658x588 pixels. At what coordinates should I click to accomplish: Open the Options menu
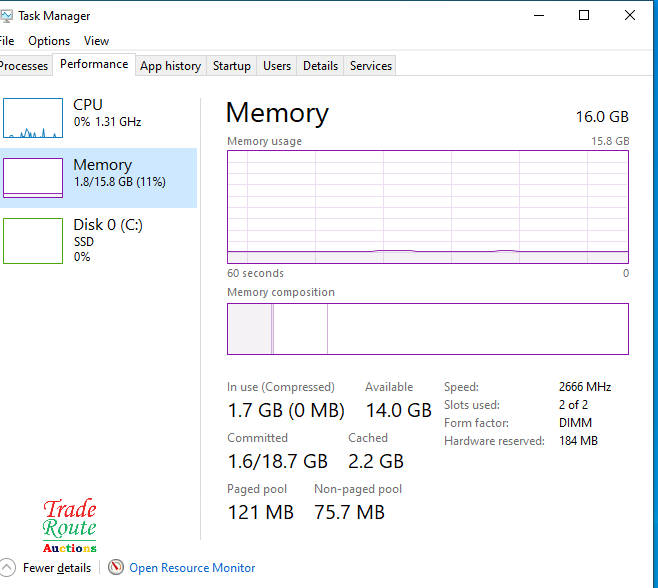coord(49,41)
